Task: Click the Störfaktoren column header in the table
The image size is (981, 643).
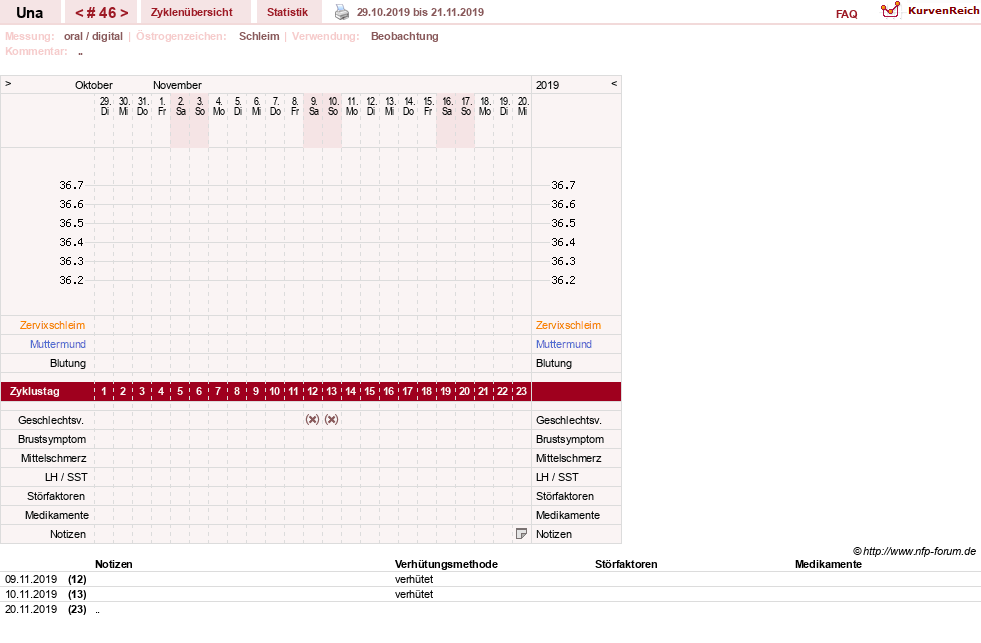Action: point(626,564)
